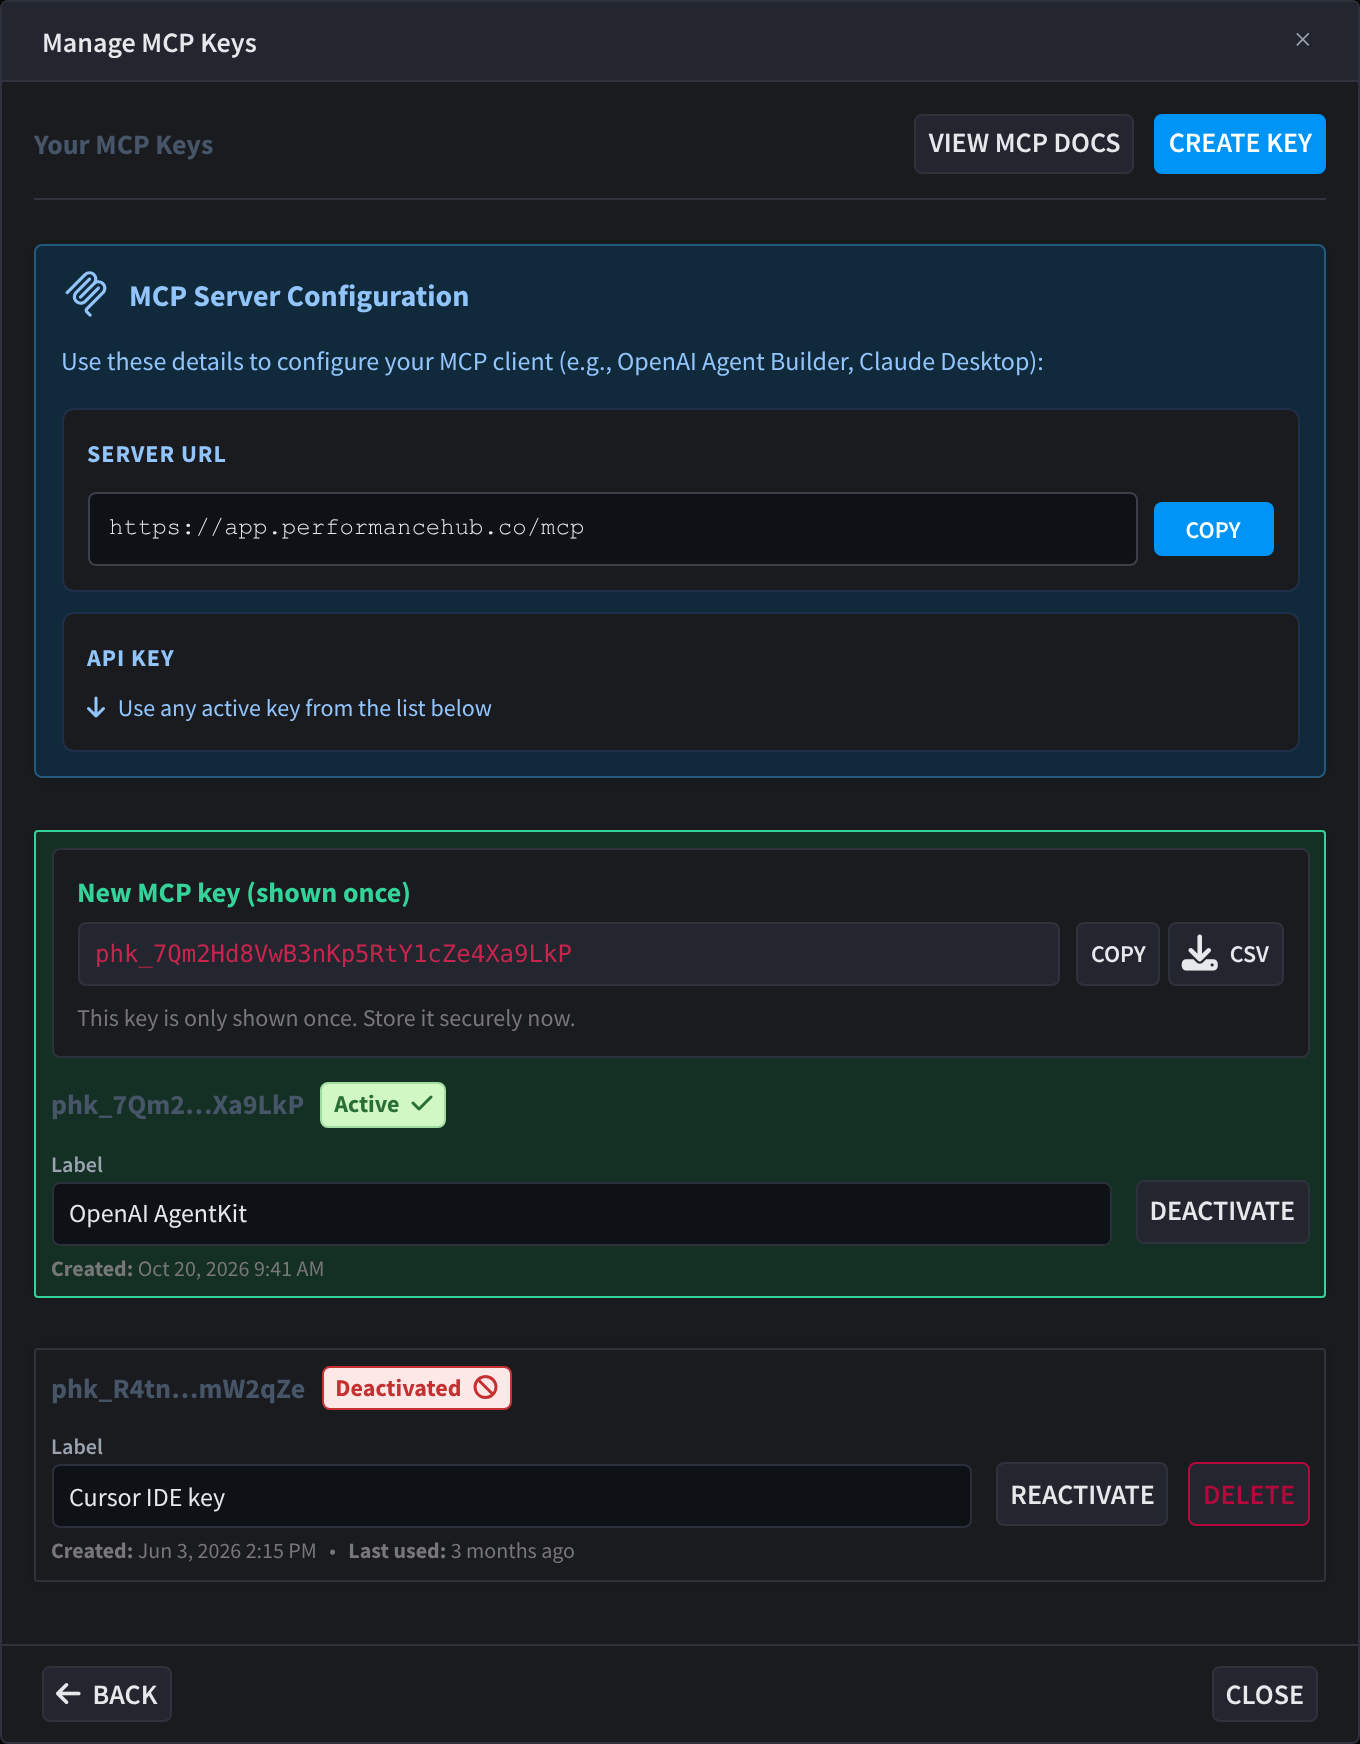Click the masked key phk_7Qm2...Xa9LkP
This screenshot has width=1360, height=1744.
(178, 1105)
